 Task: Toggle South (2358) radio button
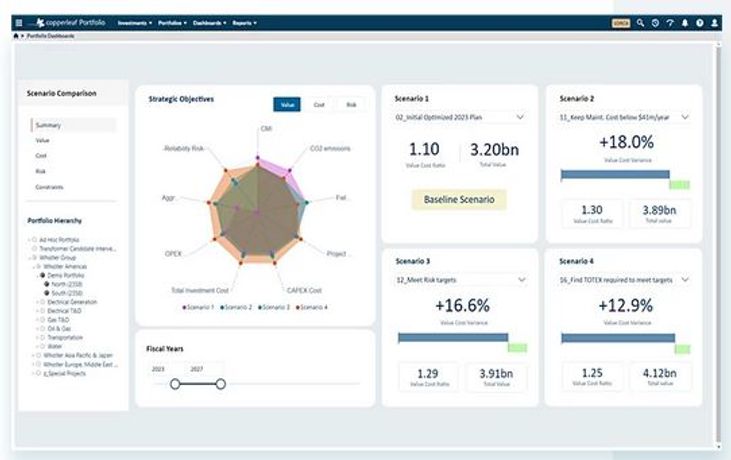47,293
